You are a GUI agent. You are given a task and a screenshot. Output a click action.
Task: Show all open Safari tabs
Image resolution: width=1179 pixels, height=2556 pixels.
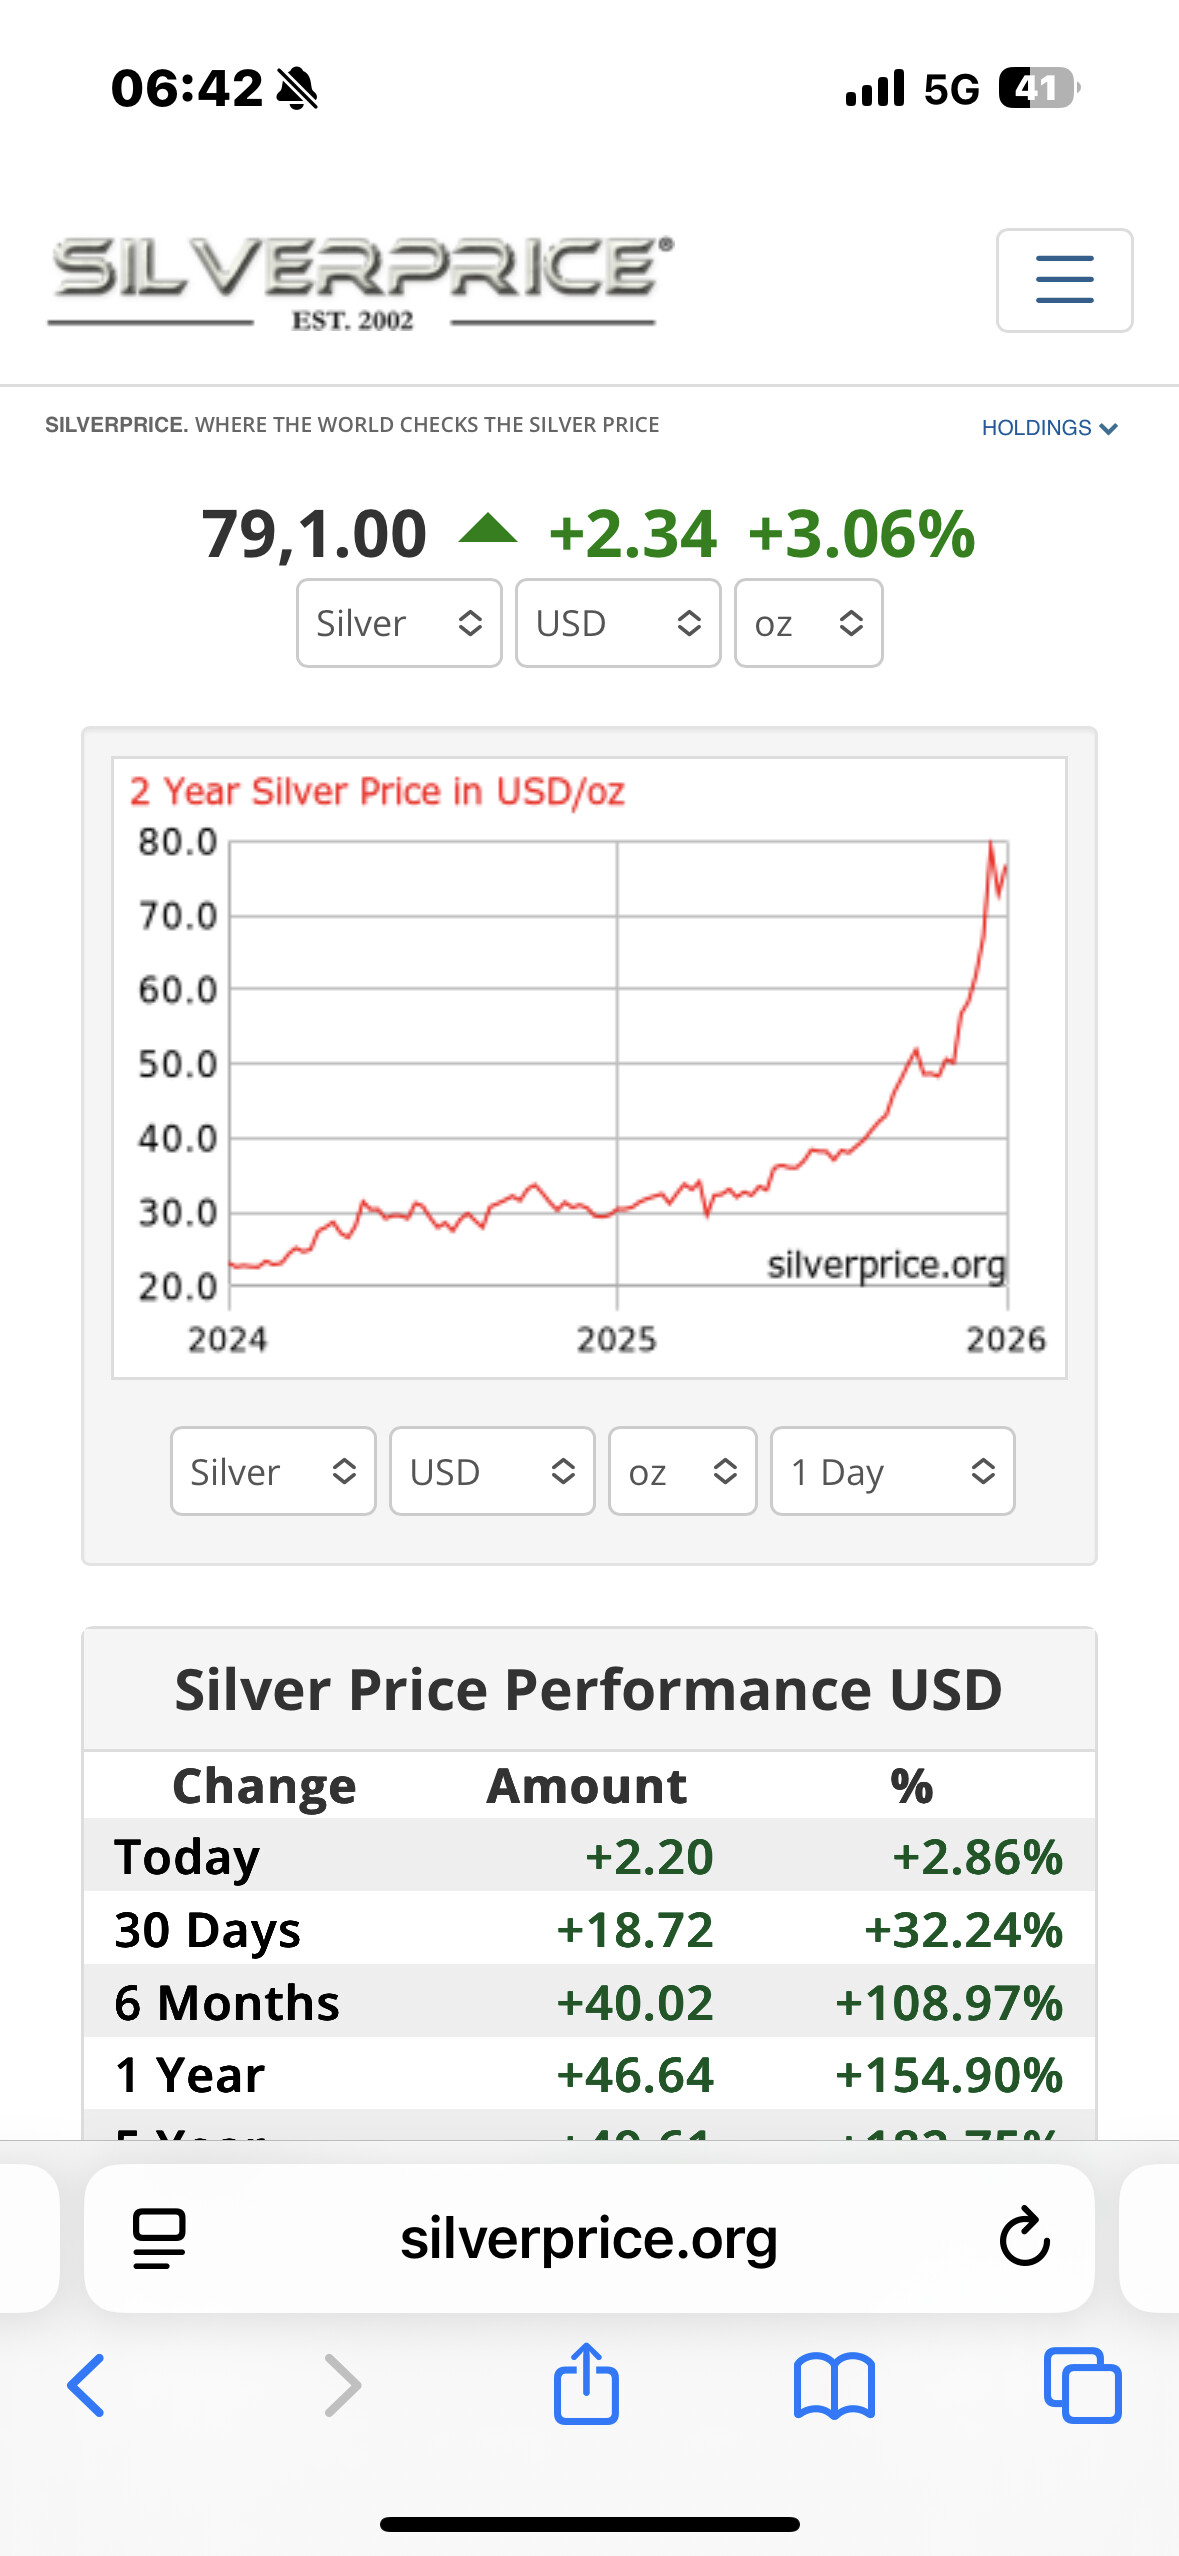pyautogui.click(x=1082, y=2385)
